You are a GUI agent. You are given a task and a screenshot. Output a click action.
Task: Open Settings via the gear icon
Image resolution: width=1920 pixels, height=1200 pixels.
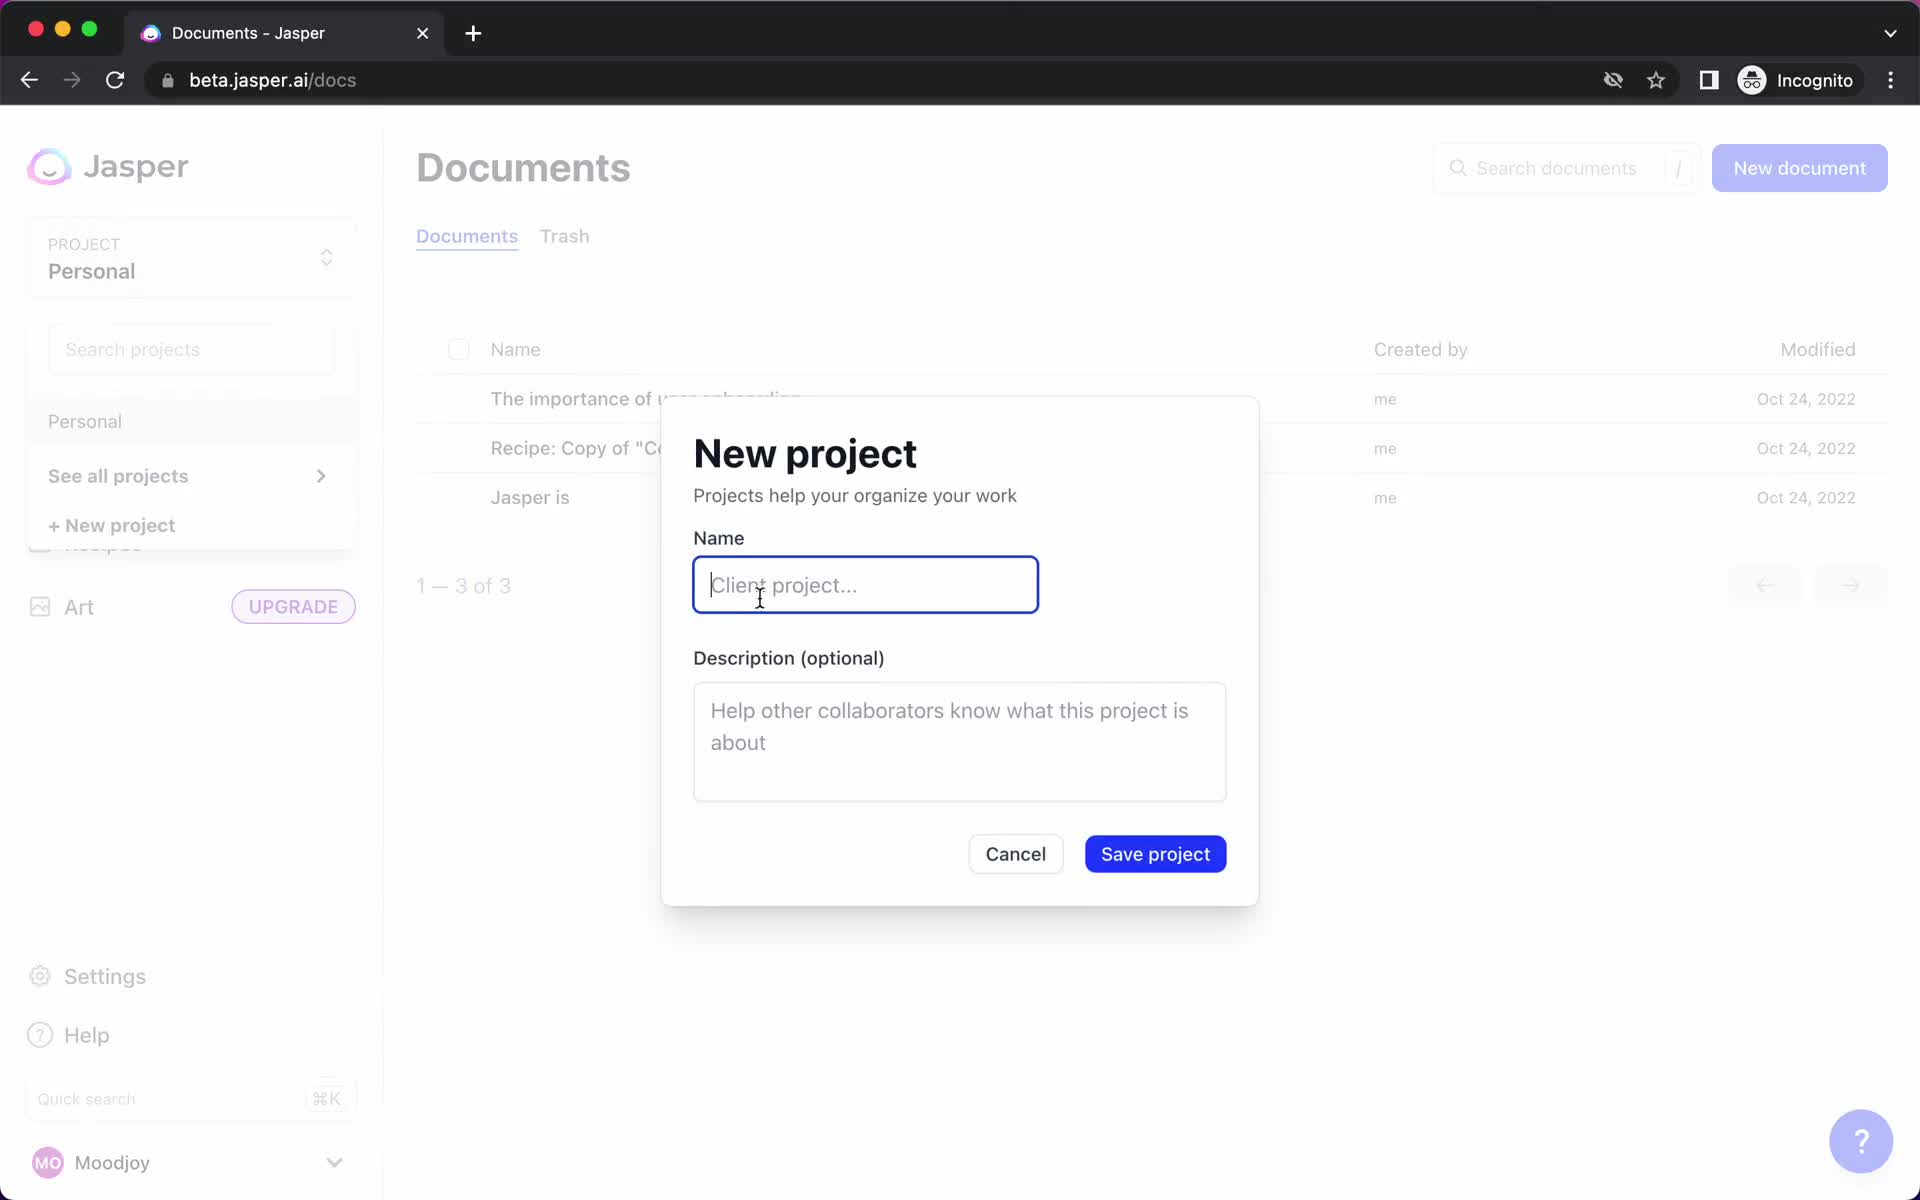pos(40,976)
